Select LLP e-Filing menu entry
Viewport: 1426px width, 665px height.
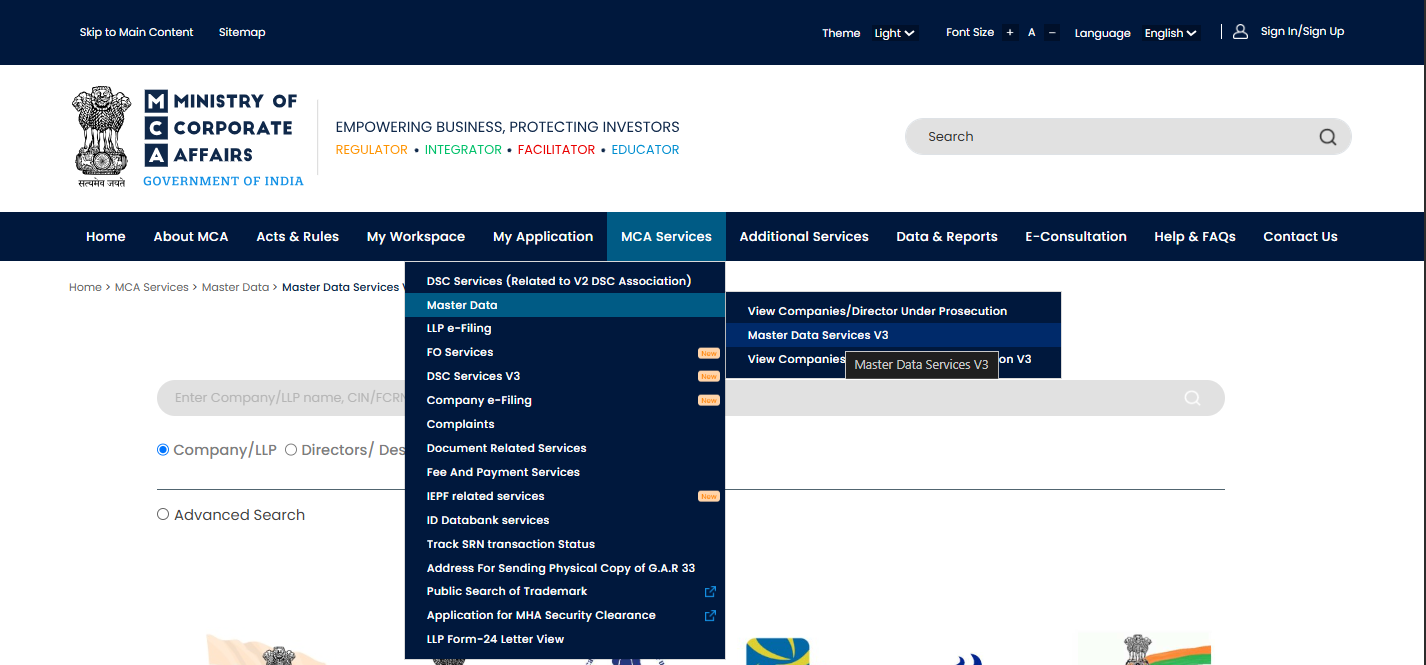tap(565, 328)
